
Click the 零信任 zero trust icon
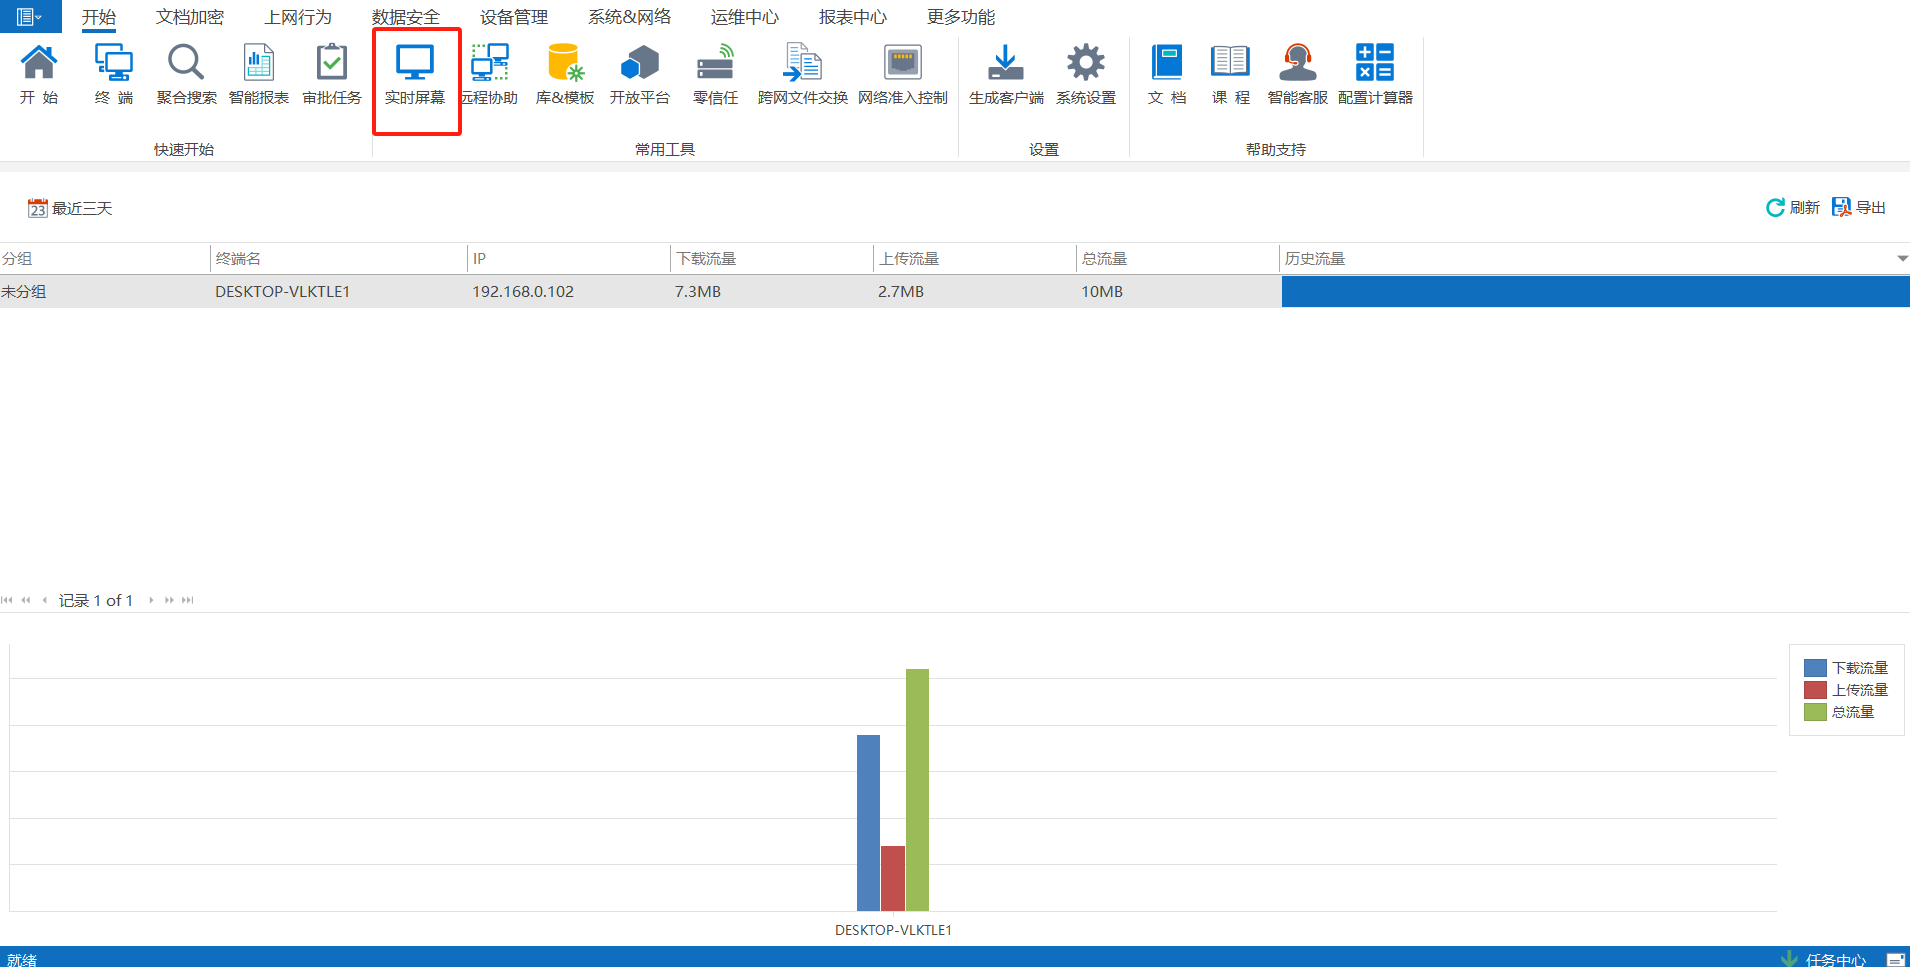click(715, 75)
